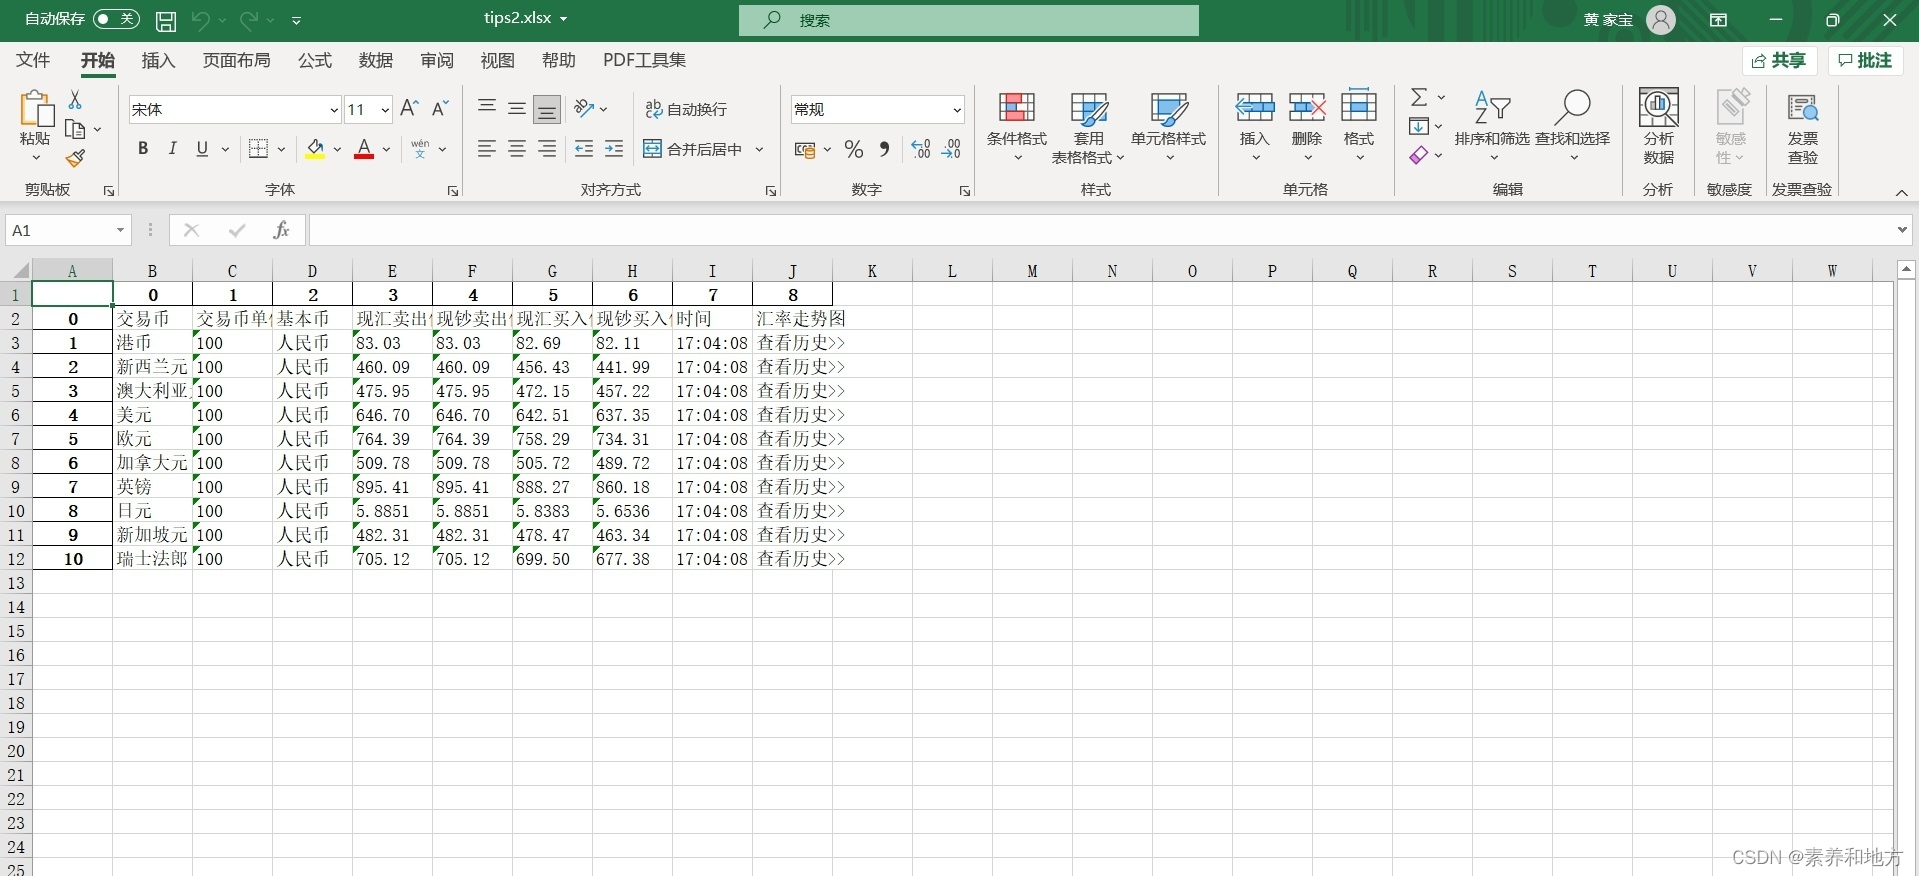Select the row 5 header
Viewport: 1919px width, 876px height.
(x=16, y=391)
